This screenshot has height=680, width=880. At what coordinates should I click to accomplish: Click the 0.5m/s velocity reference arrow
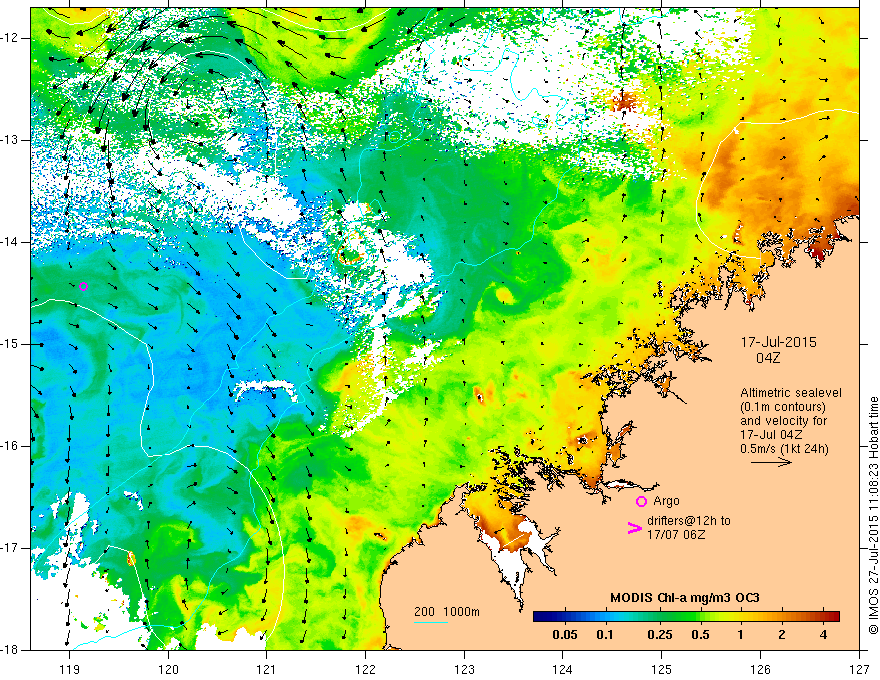click(771, 462)
